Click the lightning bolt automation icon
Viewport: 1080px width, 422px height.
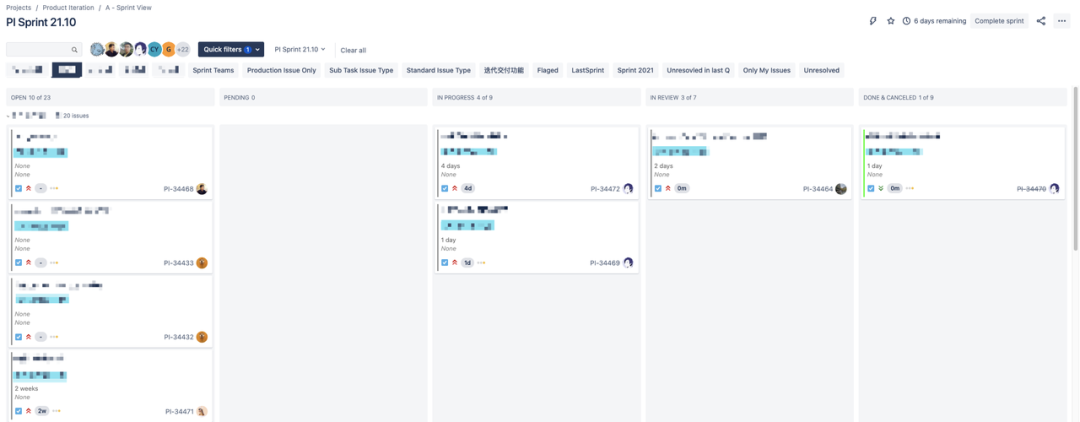click(873, 21)
